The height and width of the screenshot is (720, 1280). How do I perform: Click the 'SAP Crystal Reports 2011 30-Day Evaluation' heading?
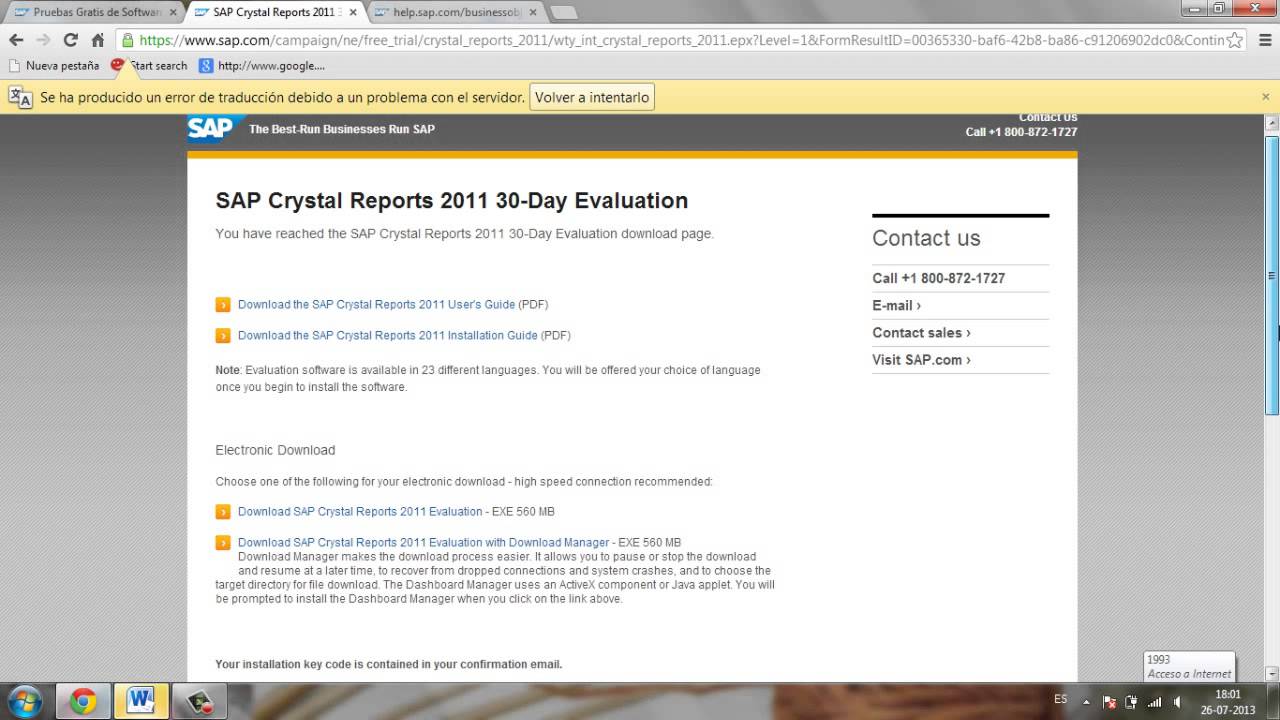pos(452,200)
